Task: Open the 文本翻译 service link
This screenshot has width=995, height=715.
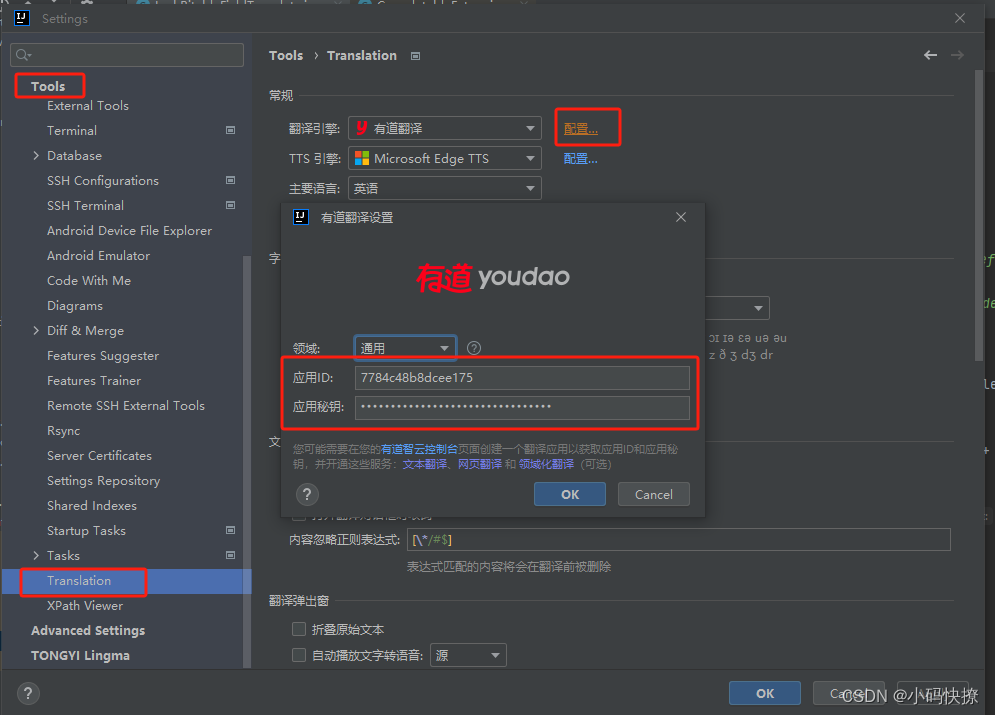Action: click(425, 464)
